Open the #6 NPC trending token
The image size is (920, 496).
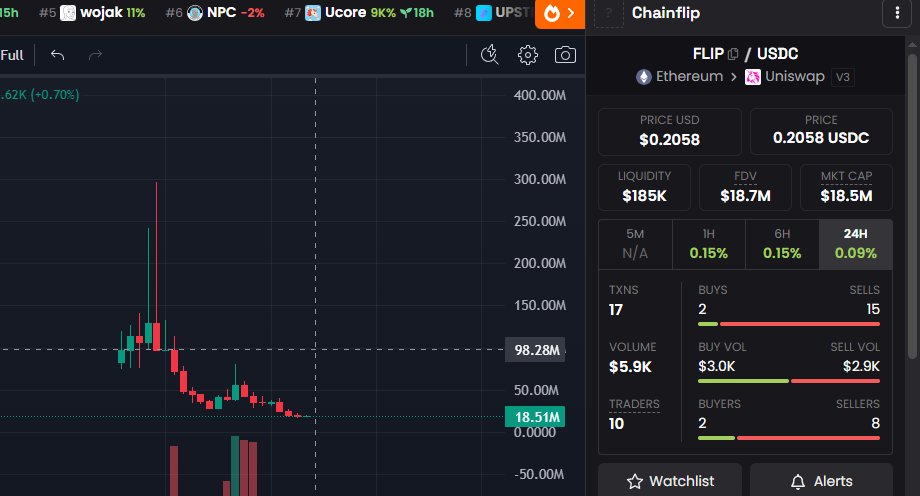click(215, 13)
